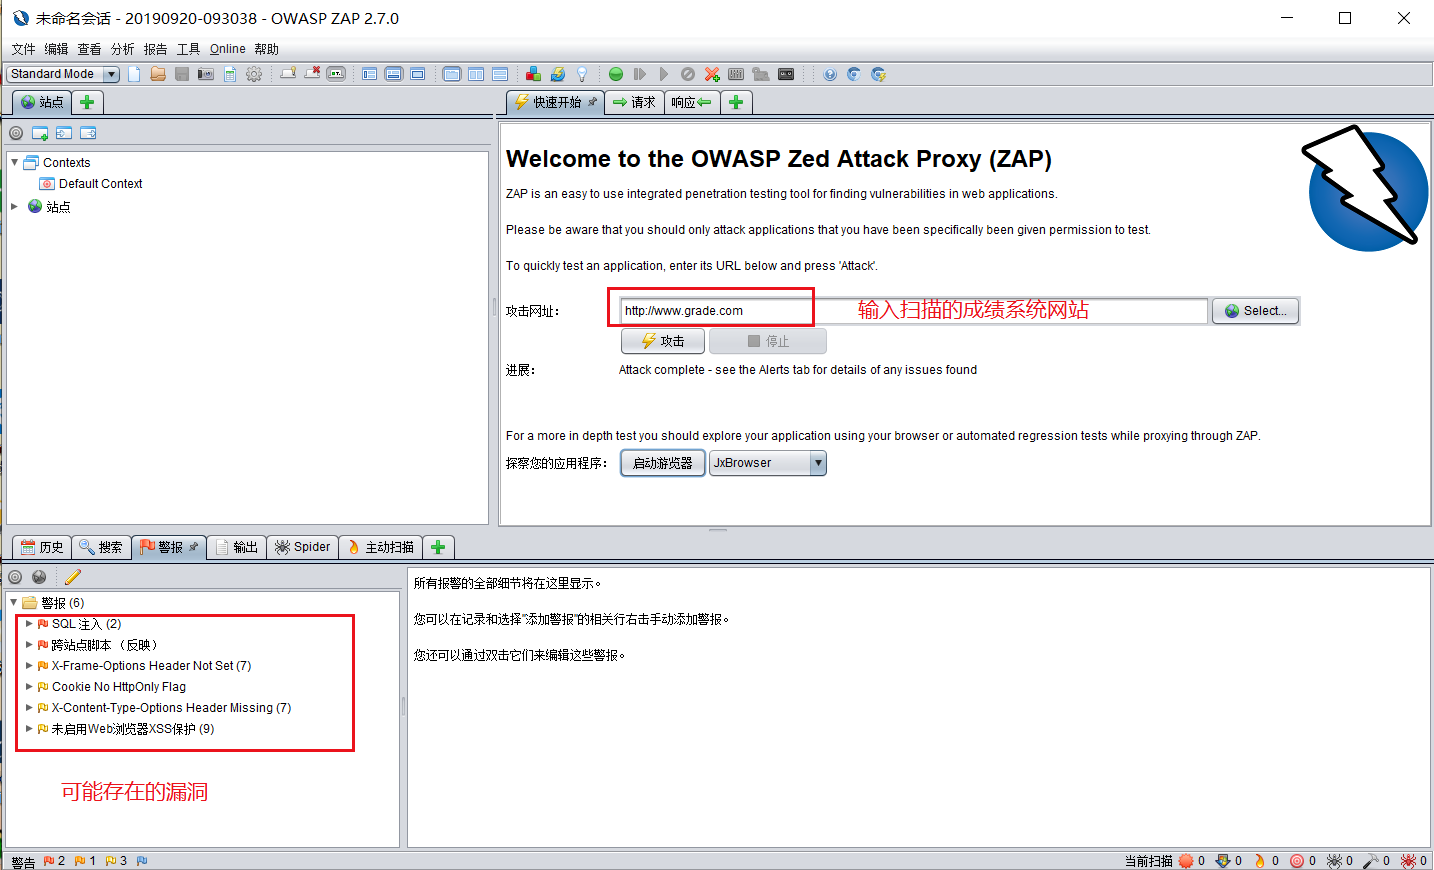Click the Export Context icon
The image size is (1434, 870).
[88, 133]
